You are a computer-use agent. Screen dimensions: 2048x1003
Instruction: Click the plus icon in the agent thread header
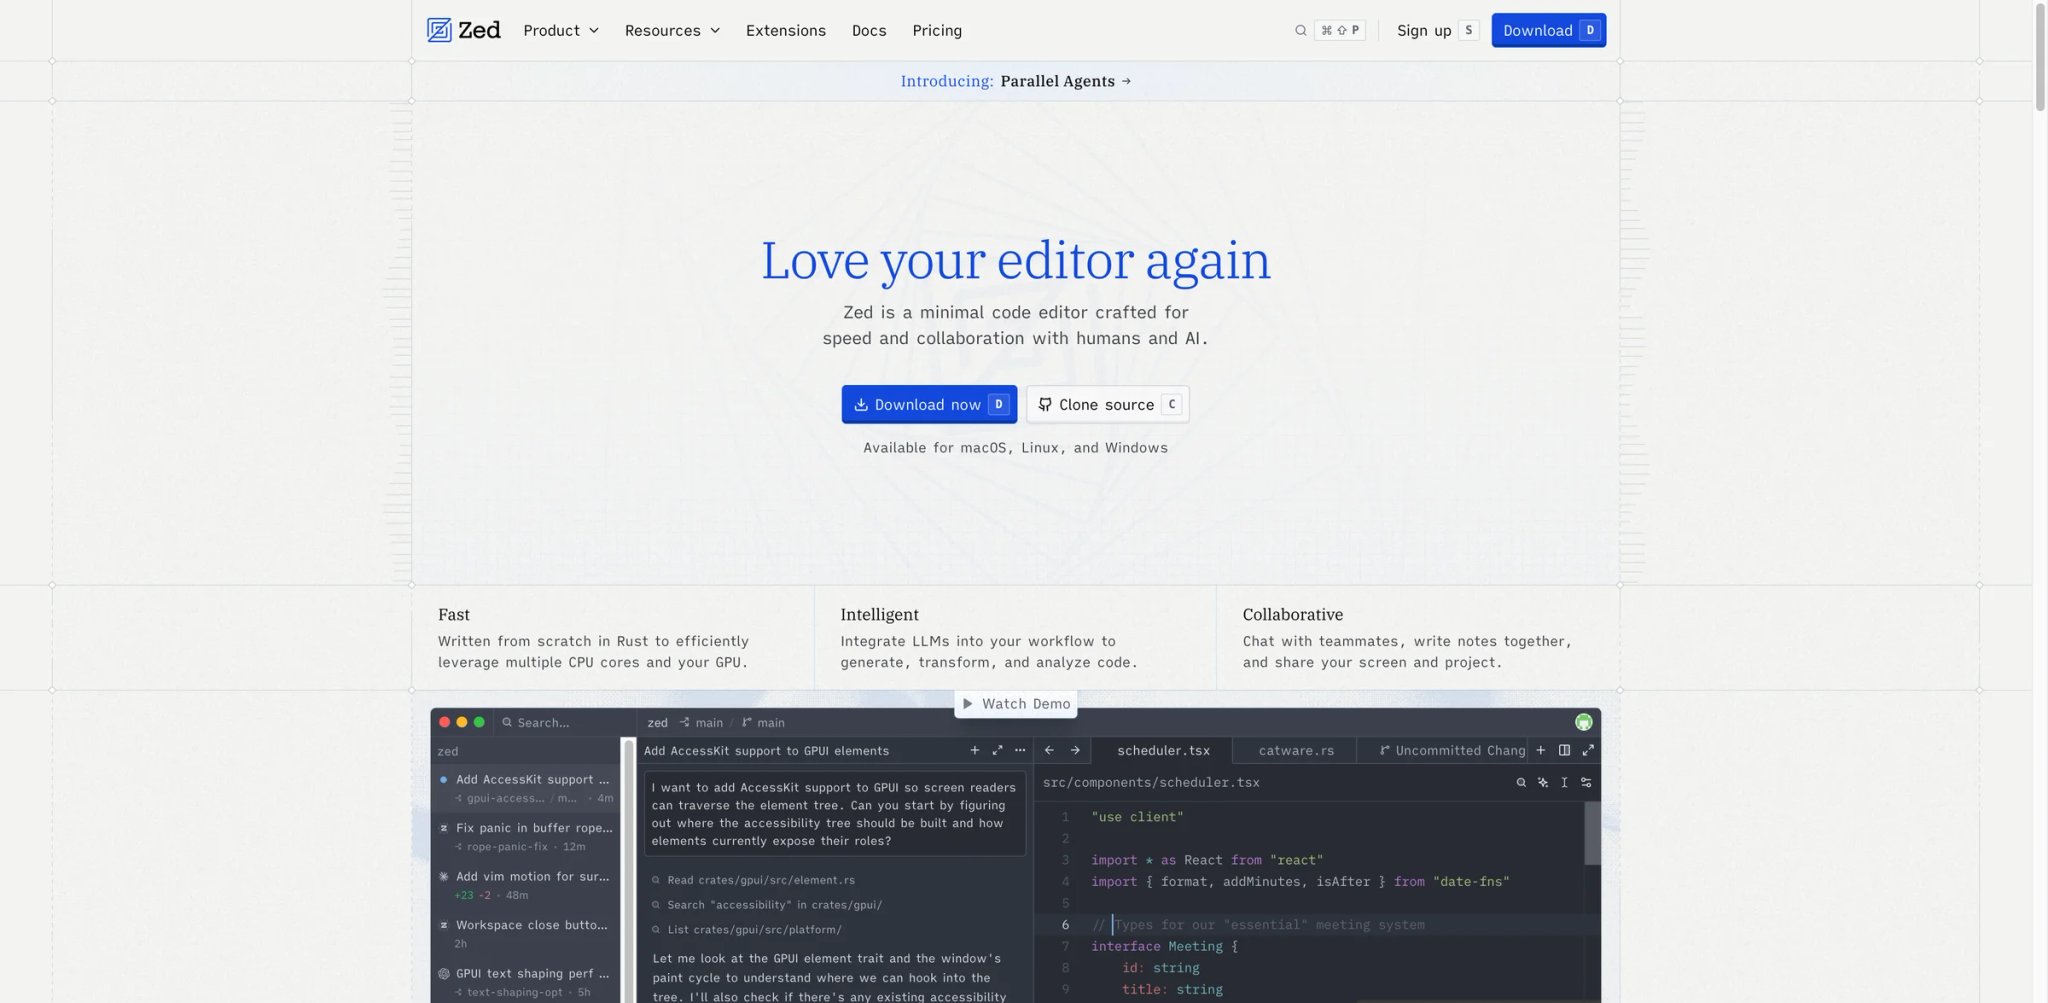(x=974, y=750)
